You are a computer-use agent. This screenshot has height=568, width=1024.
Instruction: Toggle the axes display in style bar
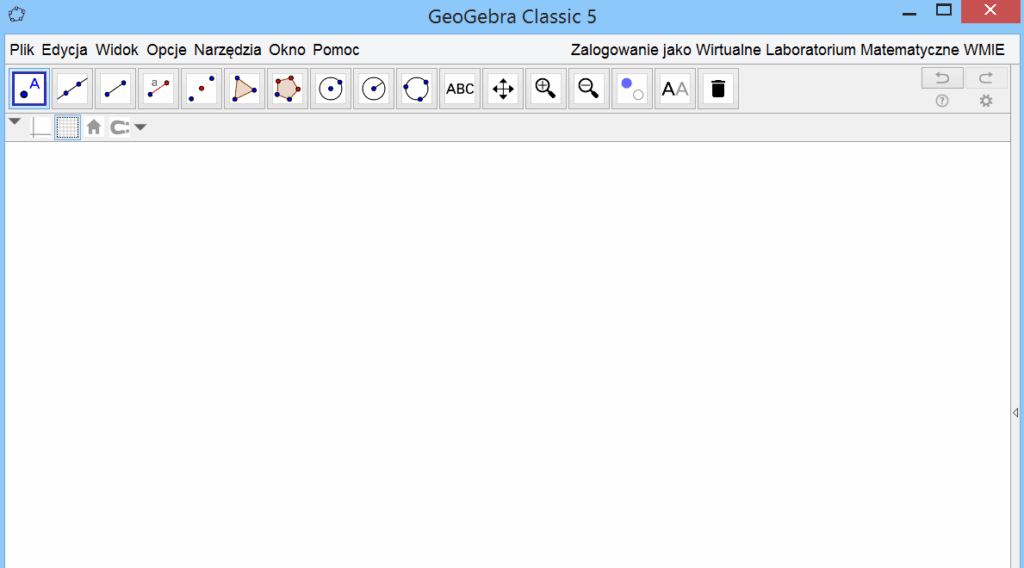click(x=40, y=127)
